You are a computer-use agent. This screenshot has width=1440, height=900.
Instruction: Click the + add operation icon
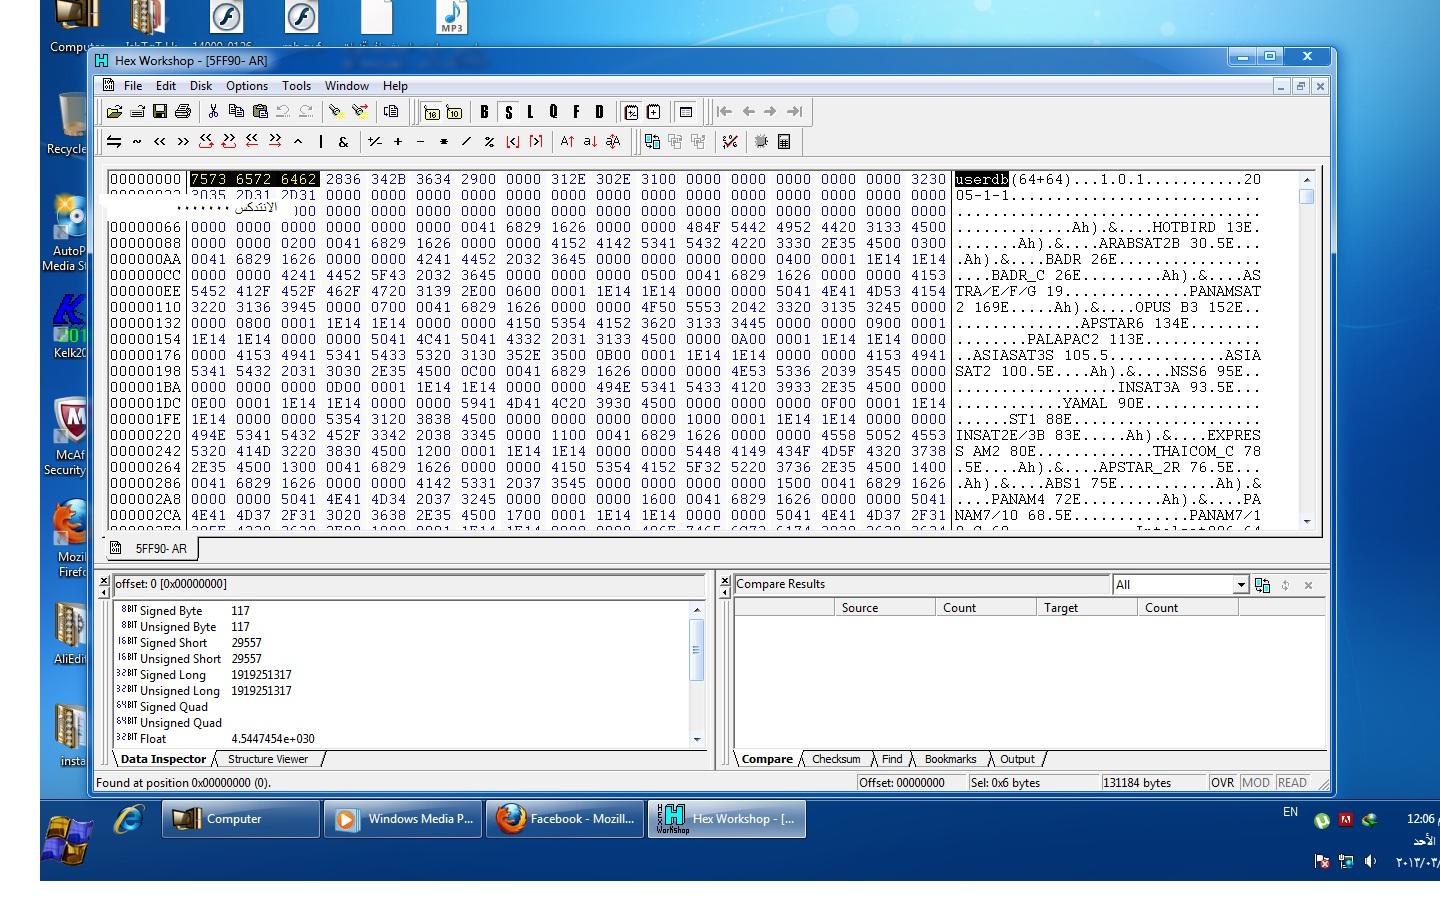[398, 142]
